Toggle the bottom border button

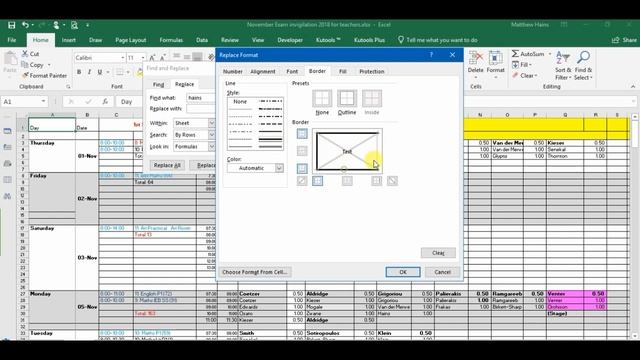pyautogui.click(x=302, y=168)
